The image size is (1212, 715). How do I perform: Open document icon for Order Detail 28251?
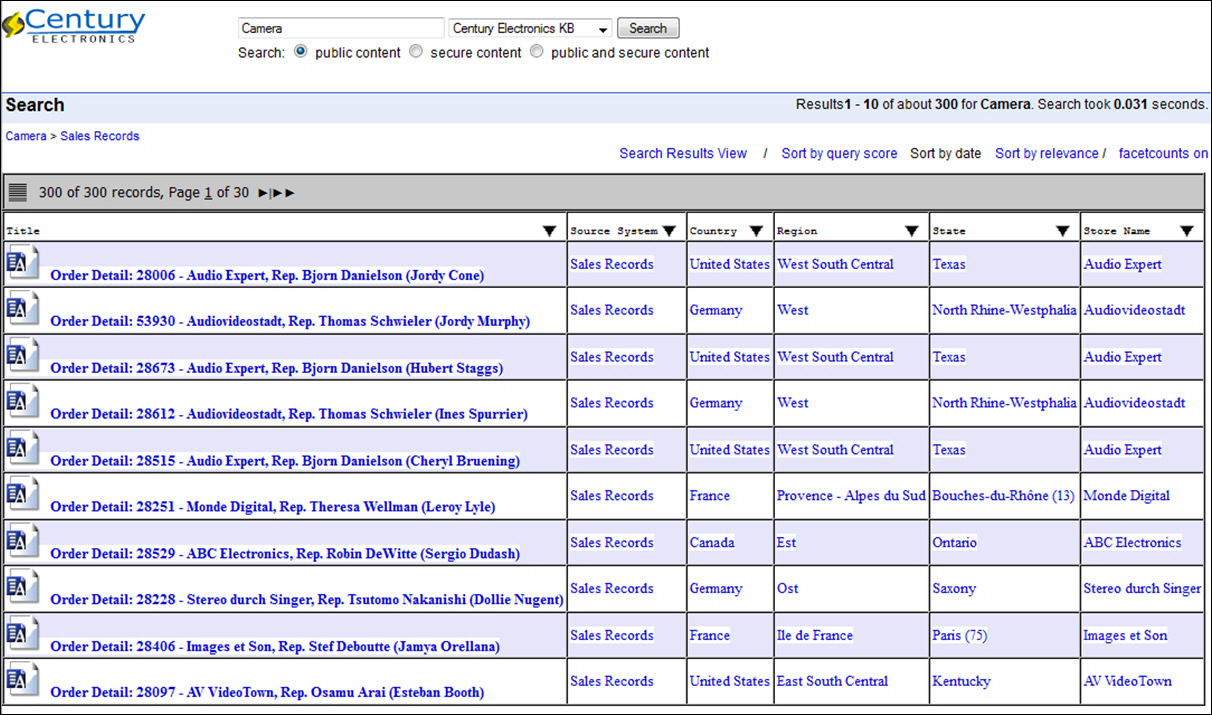23,496
